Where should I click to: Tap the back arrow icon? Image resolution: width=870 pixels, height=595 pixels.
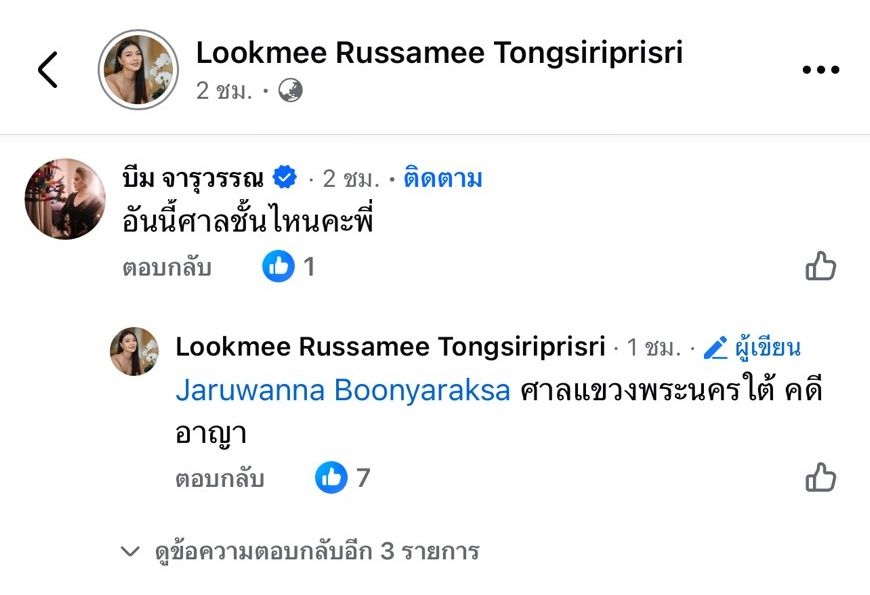(47, 69)
